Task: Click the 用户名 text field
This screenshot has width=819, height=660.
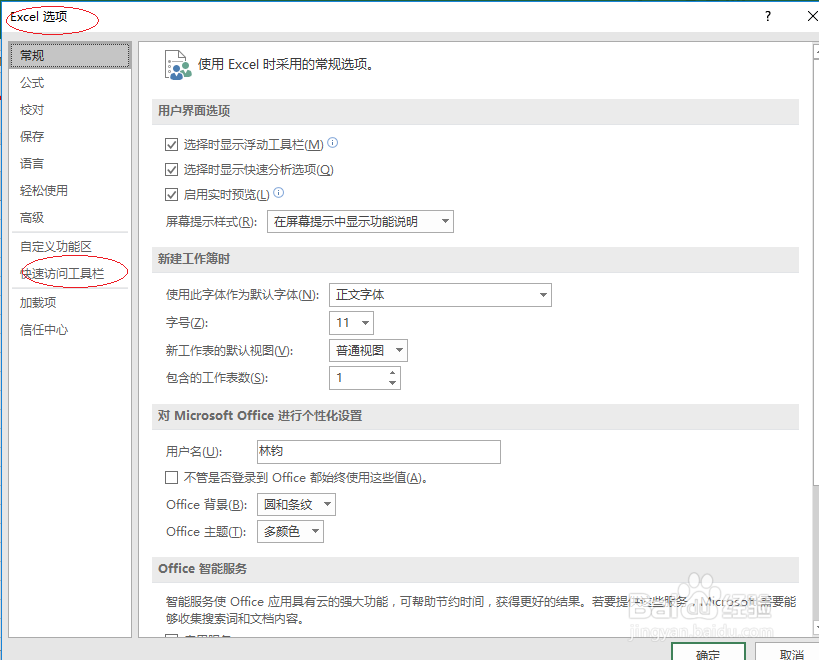Action: click(x=379, y=452)
